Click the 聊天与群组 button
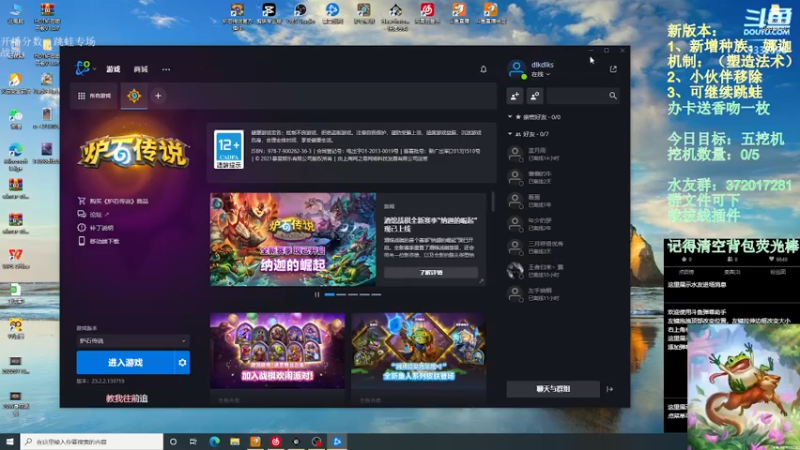The image size is (800, 450). (x=553, y=389)
